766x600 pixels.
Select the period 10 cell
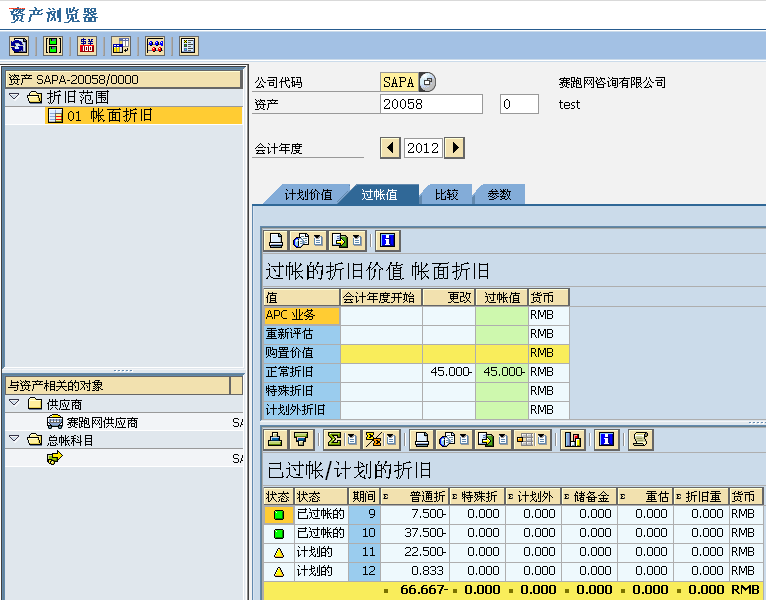(x=364, y=533)
